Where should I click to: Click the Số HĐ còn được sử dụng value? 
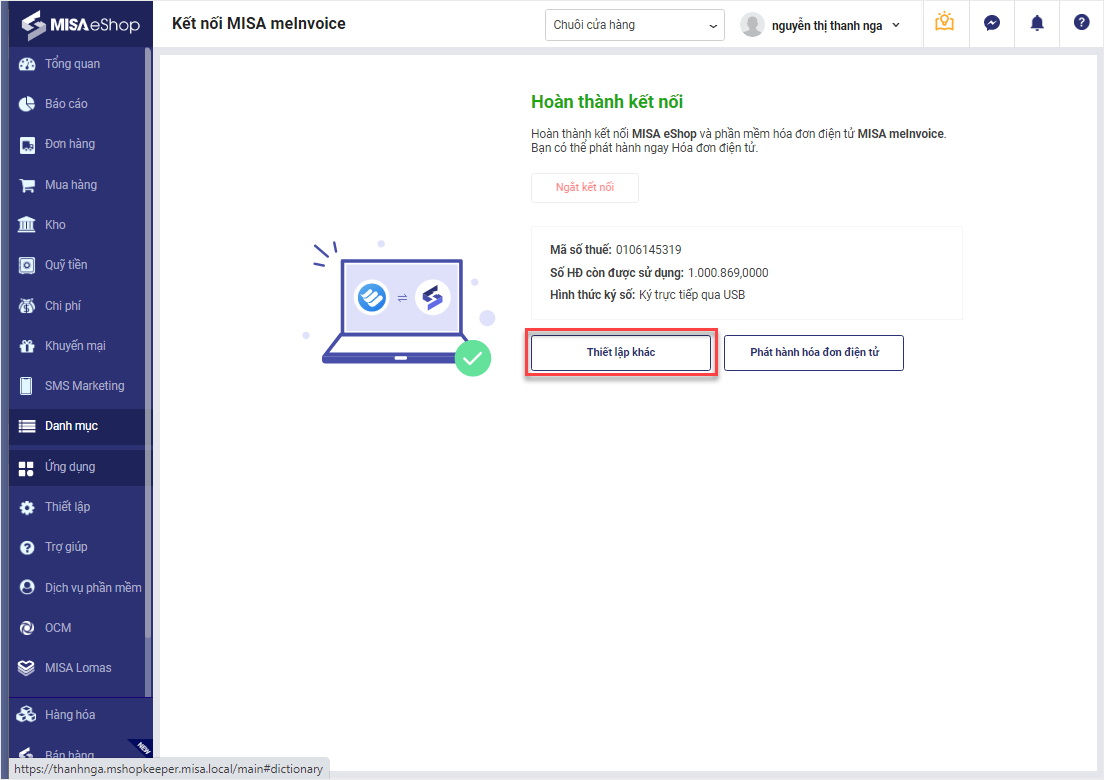click(728, 273)
